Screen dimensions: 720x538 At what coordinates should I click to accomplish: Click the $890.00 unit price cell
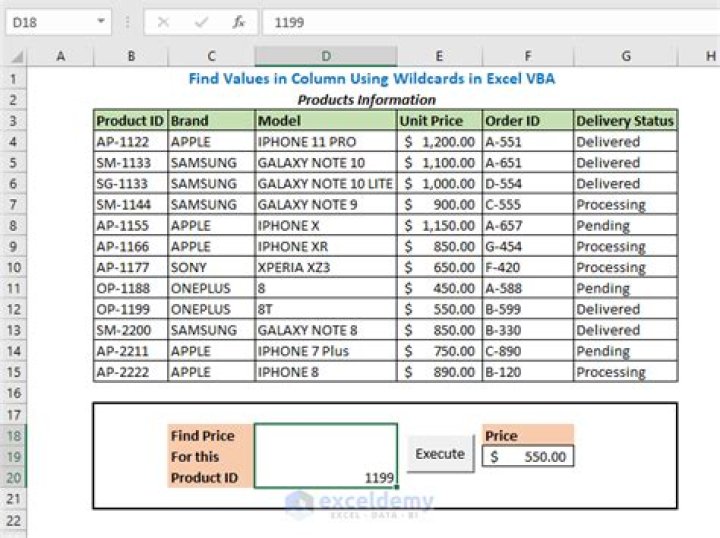tap(439, 372)
